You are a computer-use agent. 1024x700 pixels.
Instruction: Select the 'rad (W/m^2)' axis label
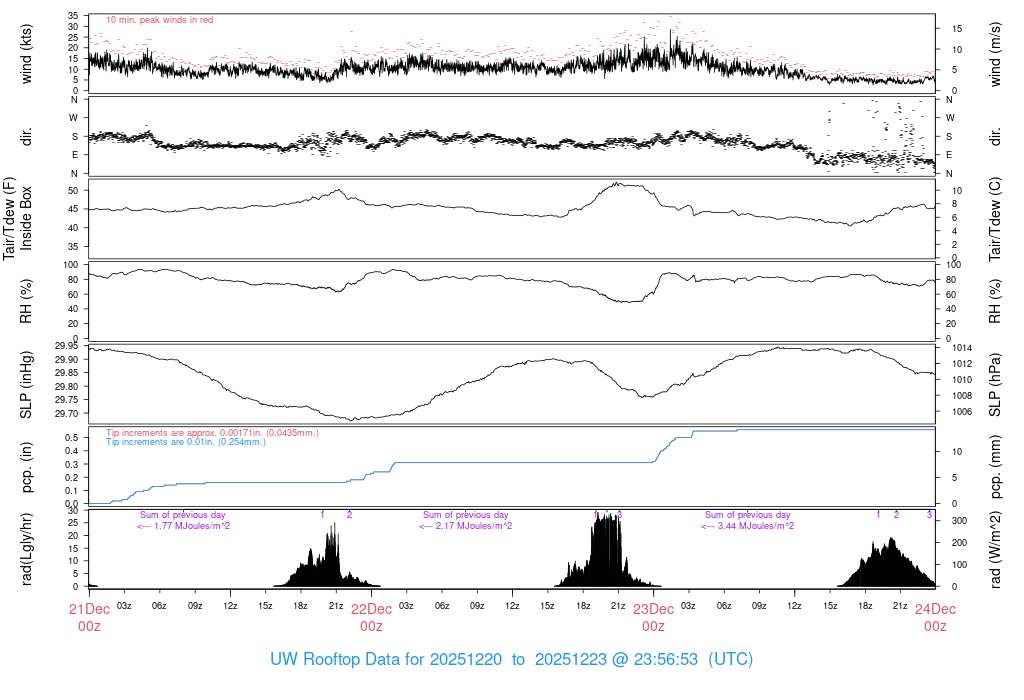tap(995, 549)
